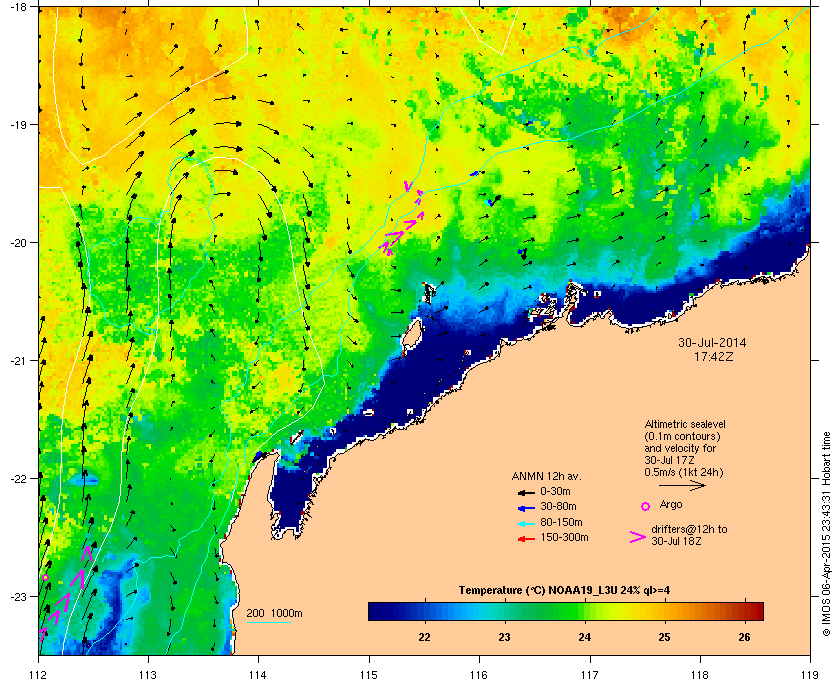This screenshot has width=840, height=680.
Task: Click the '30-80m' legend label
Action: pos(558,506)
